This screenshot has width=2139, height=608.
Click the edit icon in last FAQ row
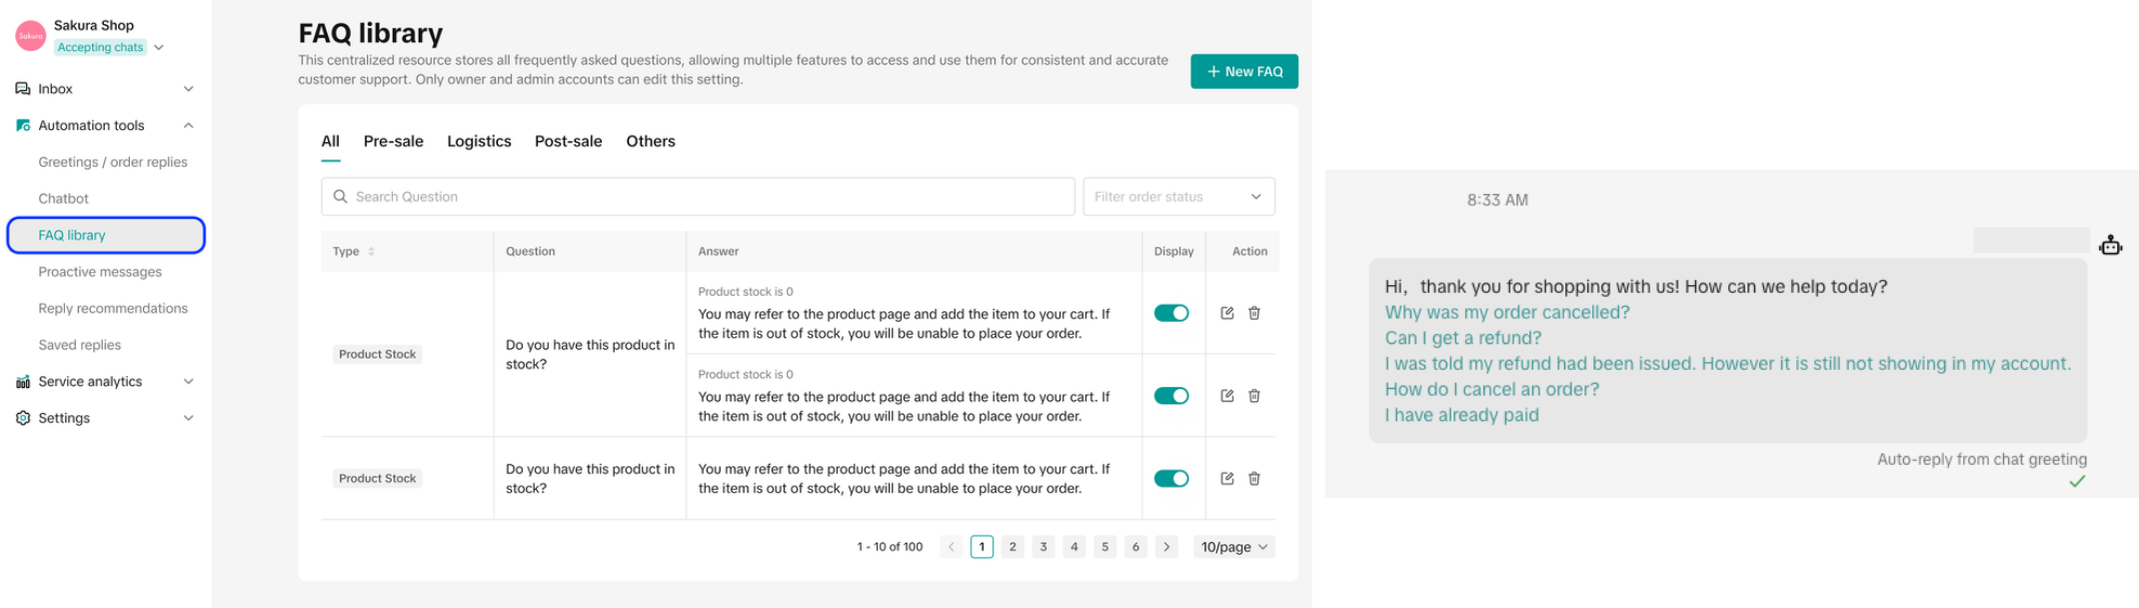[x=1227, y=478]
